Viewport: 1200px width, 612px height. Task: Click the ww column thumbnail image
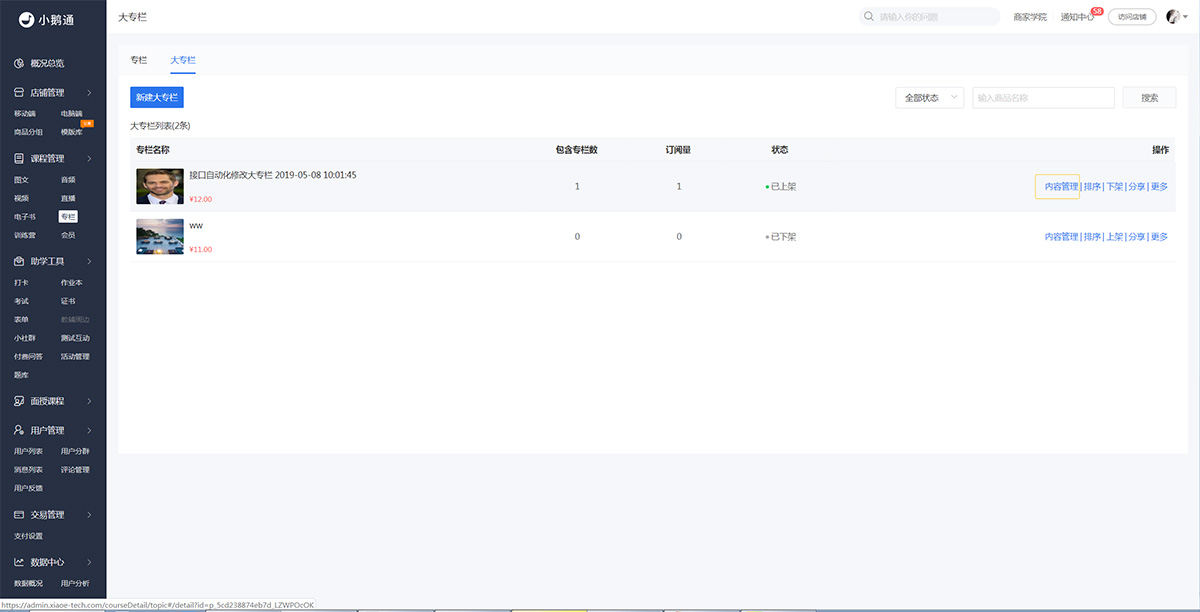point(160,237)
